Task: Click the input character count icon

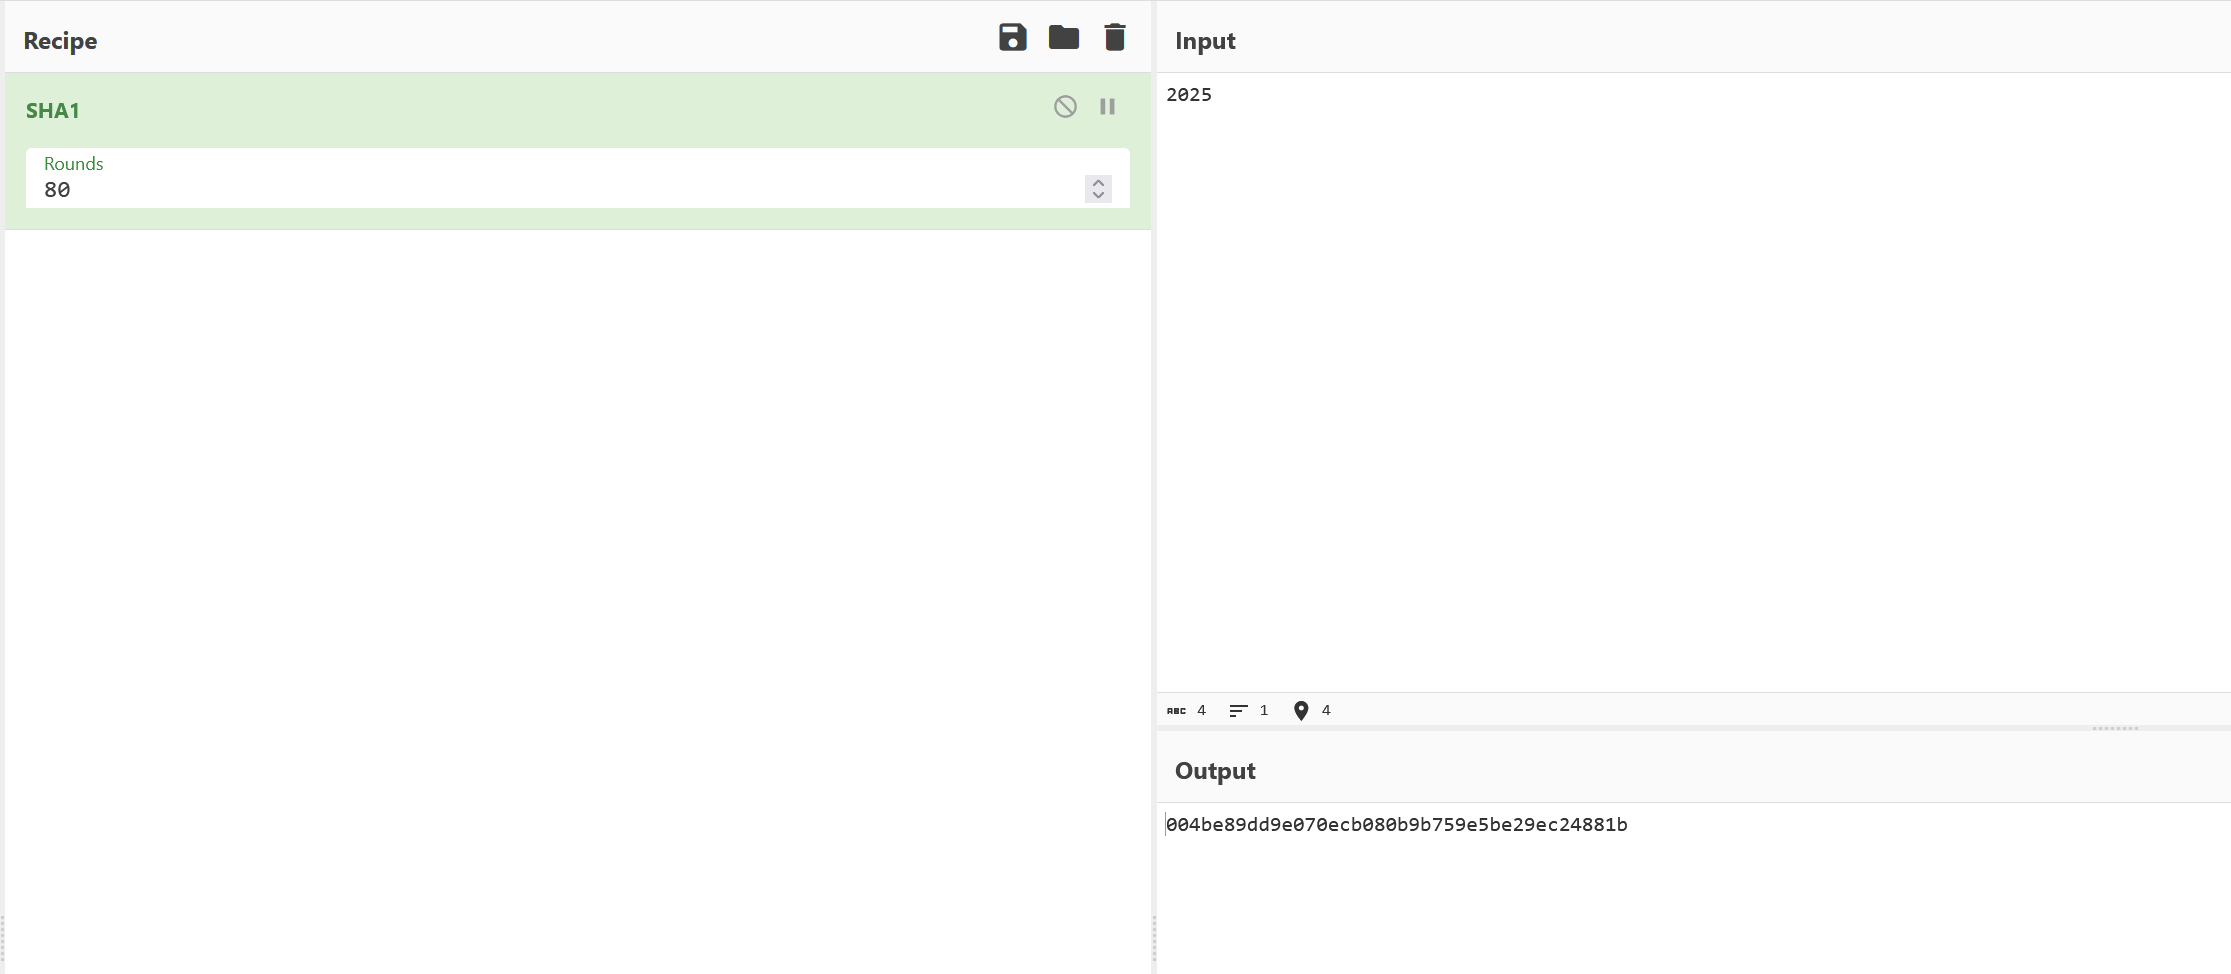Action: click(1176, 711)
